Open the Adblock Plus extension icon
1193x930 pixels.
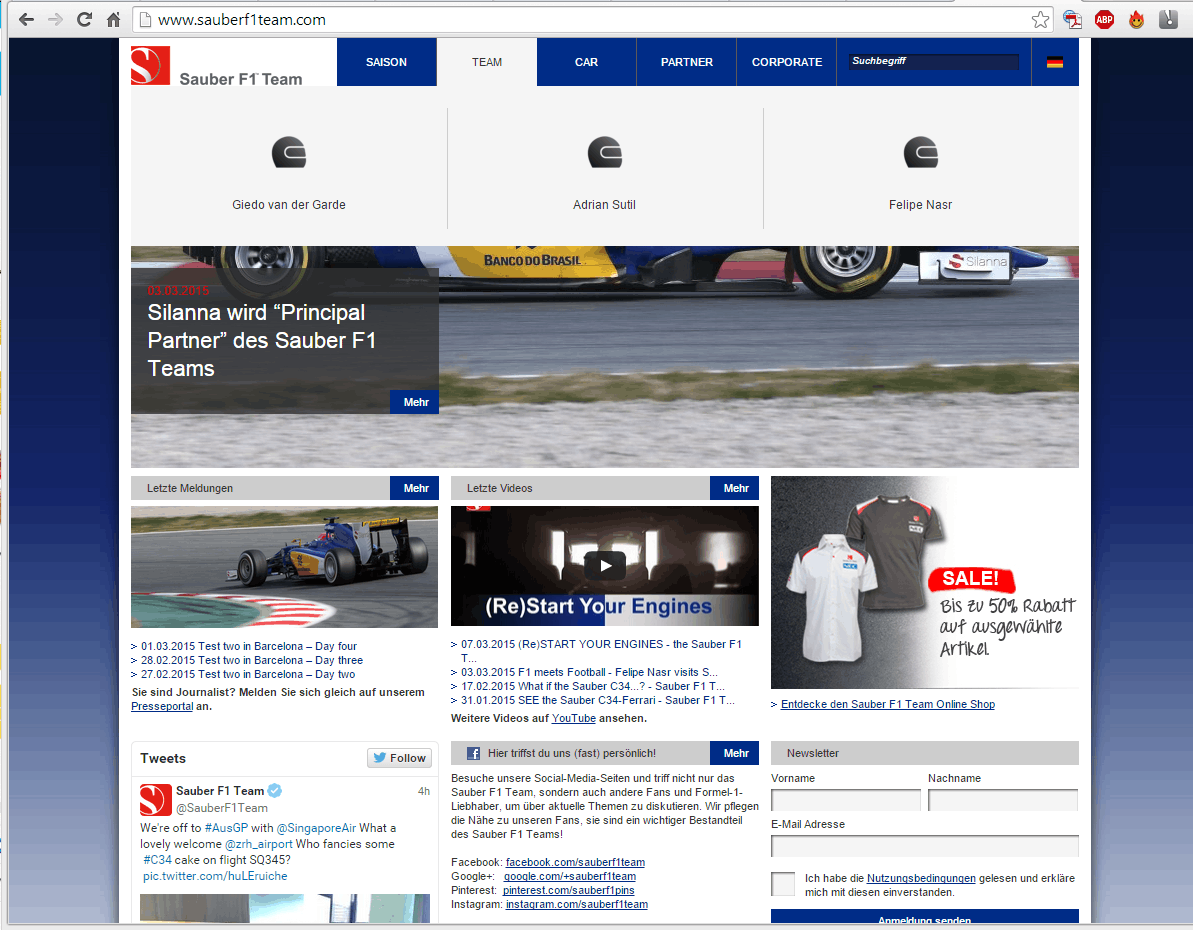pyautogui.click(x=1104, y=20)
